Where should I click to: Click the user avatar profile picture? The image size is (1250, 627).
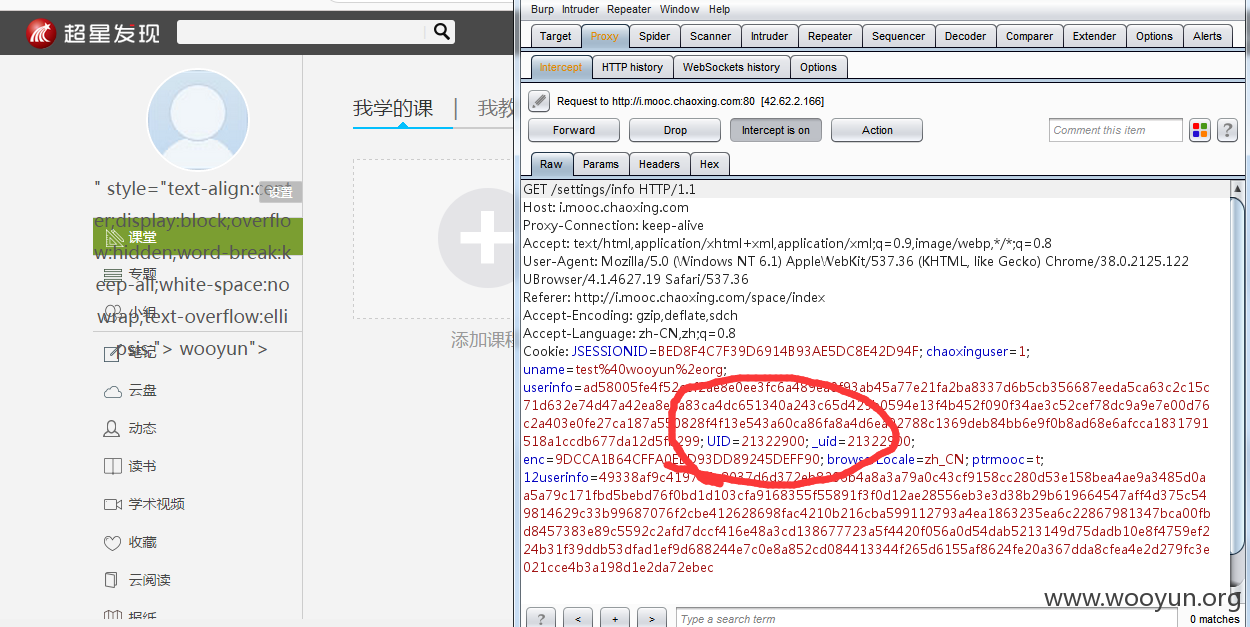click(198, 121)
